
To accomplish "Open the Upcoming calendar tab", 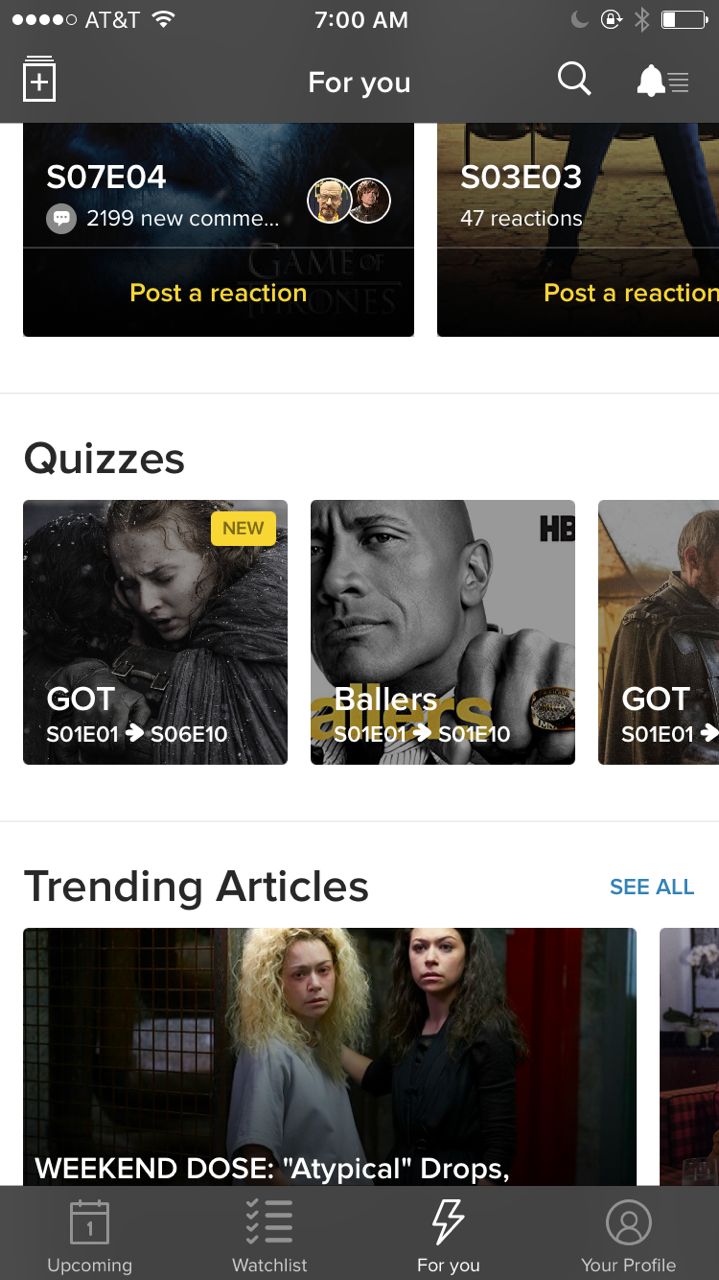I will (x=89, y=1236).
